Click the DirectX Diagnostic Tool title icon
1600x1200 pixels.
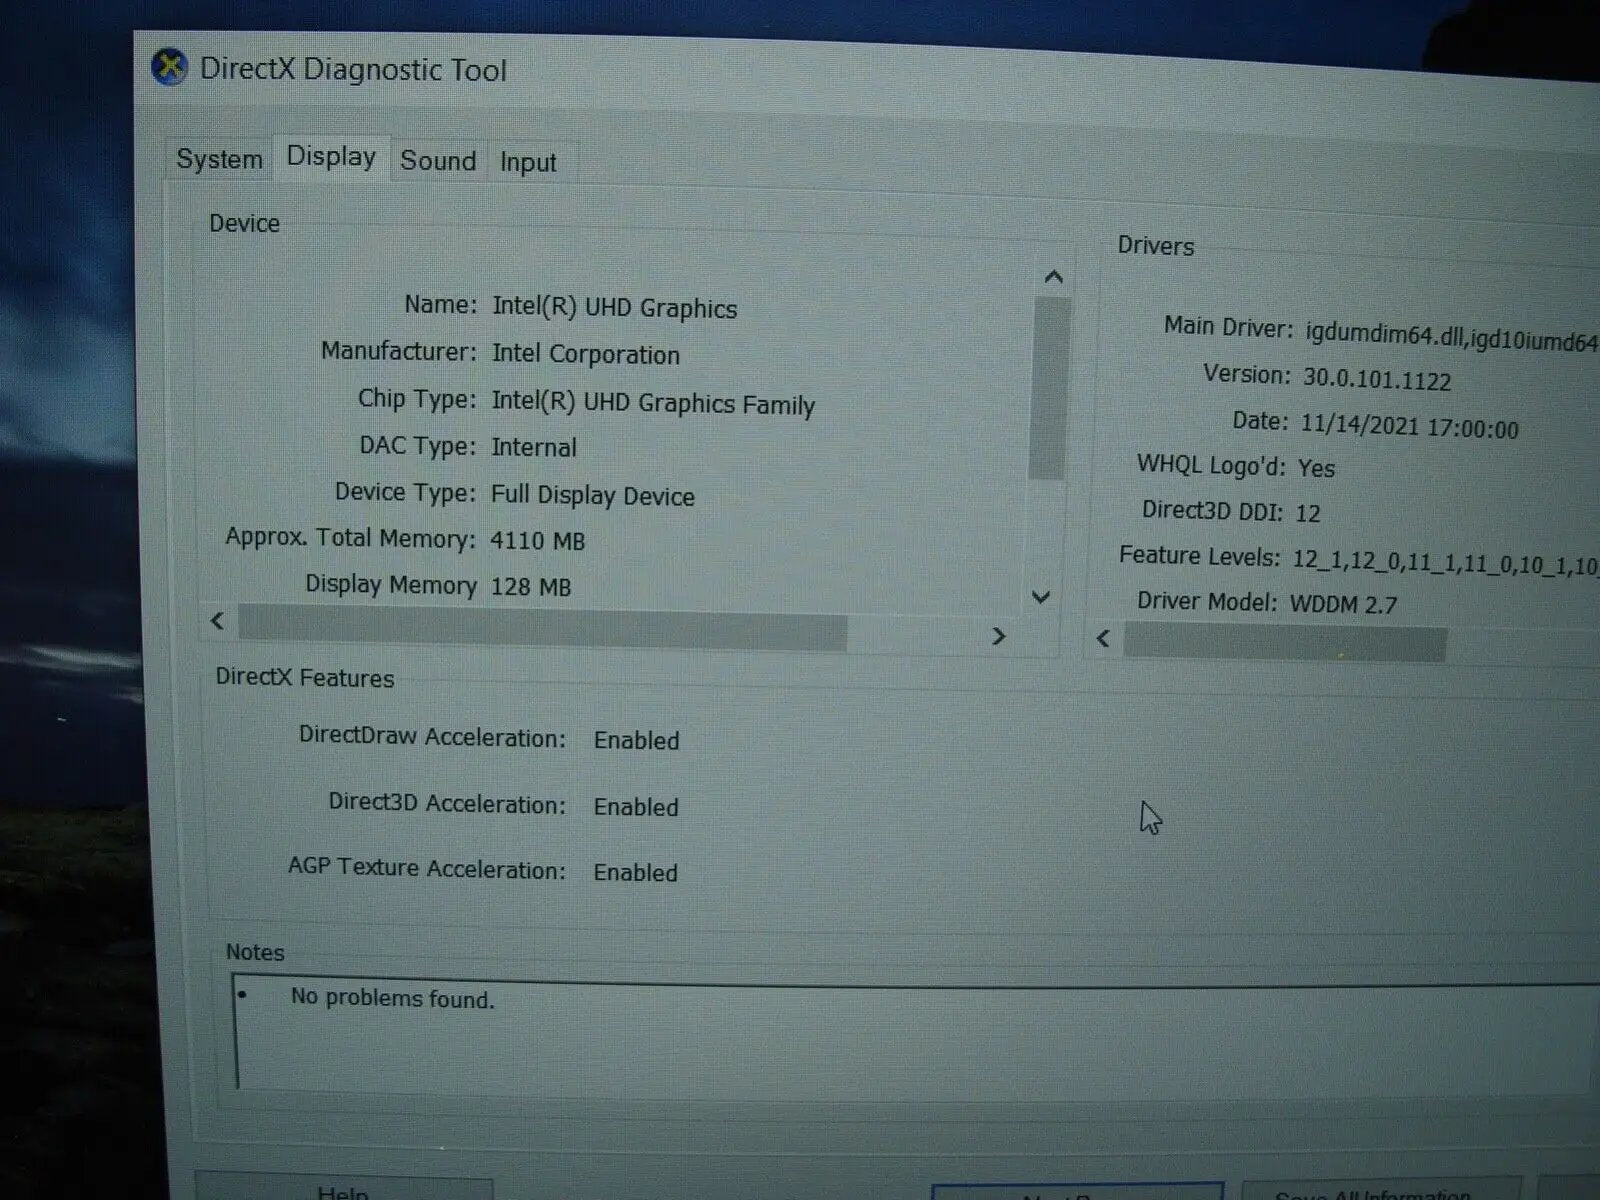170,67
